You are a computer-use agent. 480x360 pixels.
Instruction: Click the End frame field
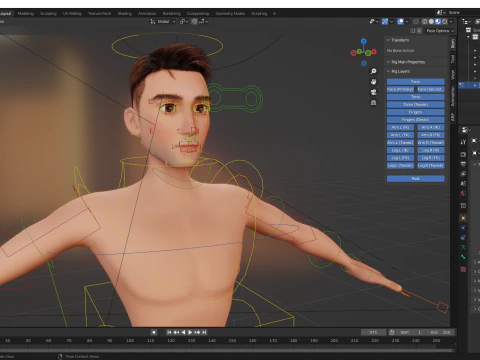[x=440, y=332]
